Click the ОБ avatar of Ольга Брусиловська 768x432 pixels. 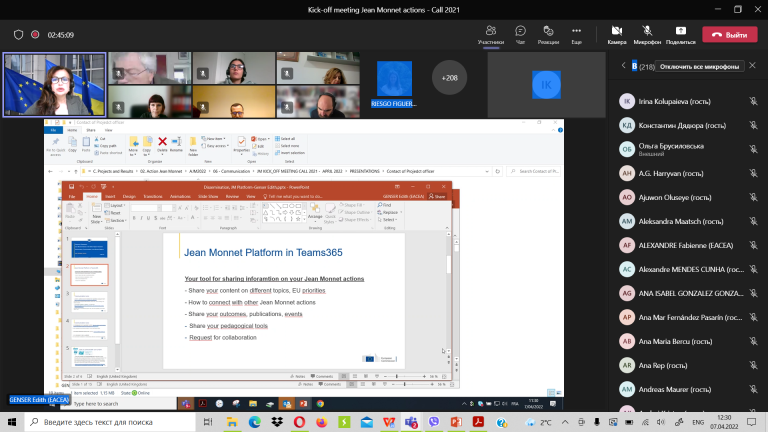click(x=626, y=149)
